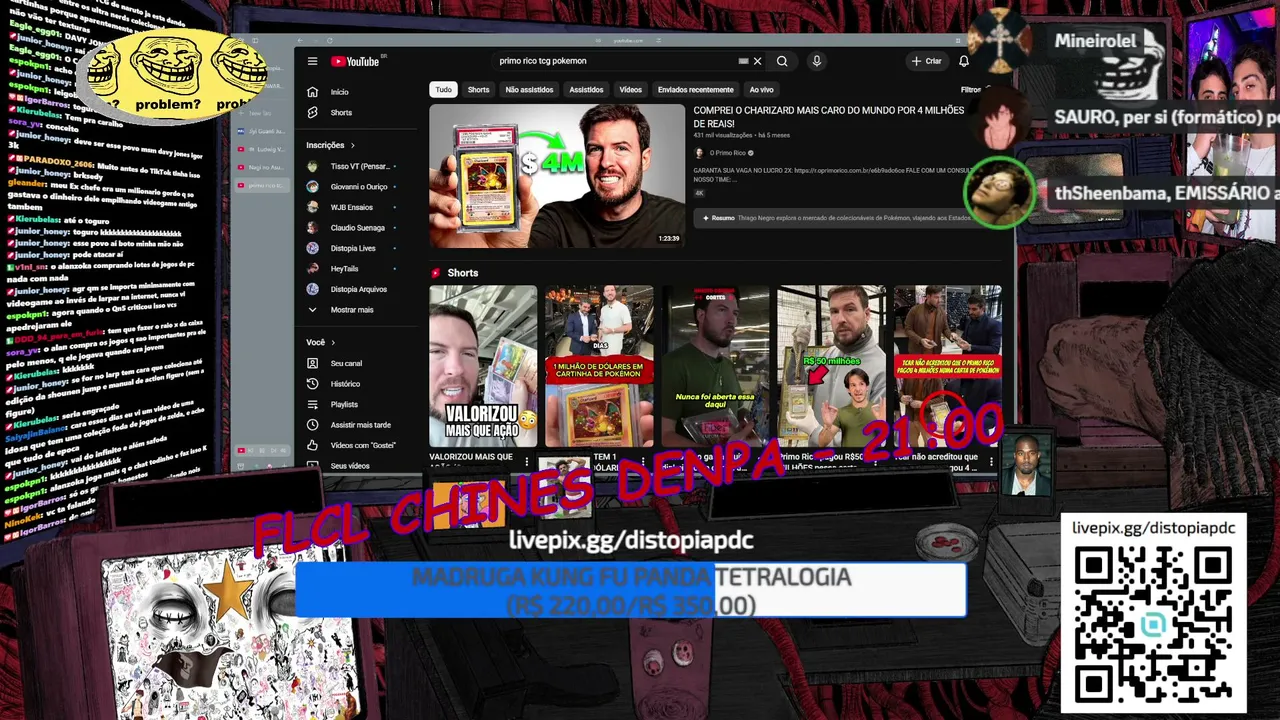Click the '431 mil visualizações' view count
1280x720 pixels.
(723, 135)
